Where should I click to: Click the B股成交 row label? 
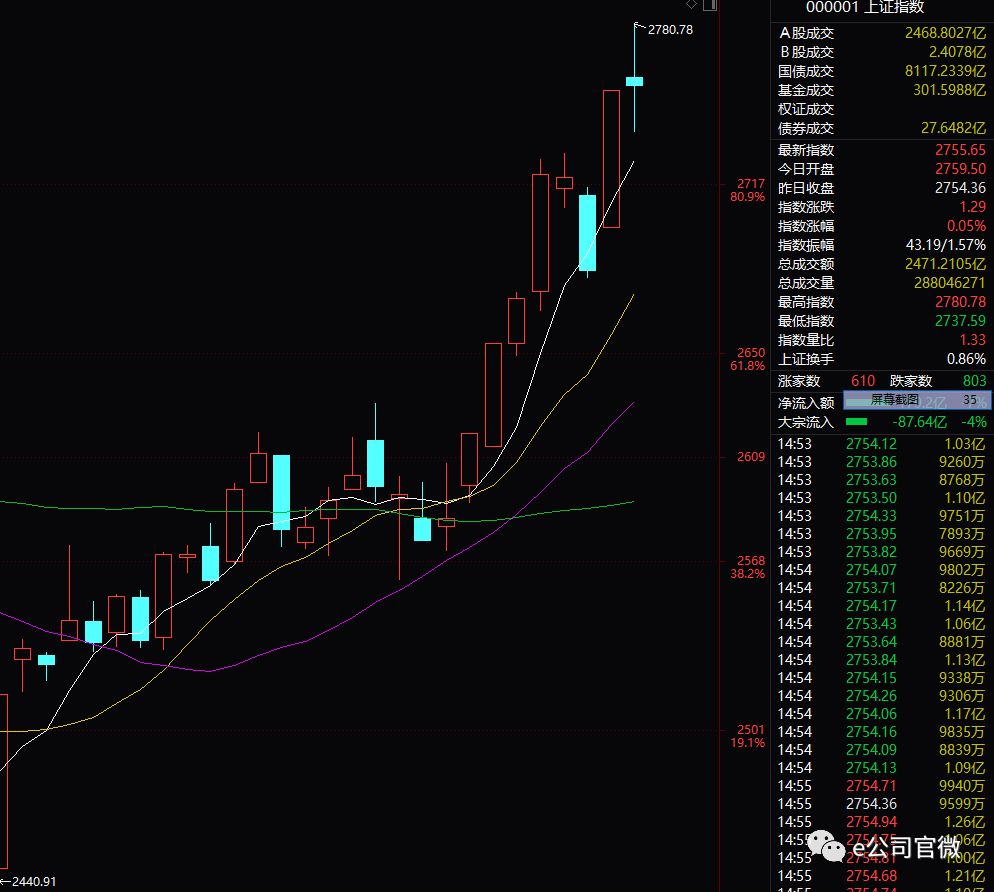(x=806, y=52)
